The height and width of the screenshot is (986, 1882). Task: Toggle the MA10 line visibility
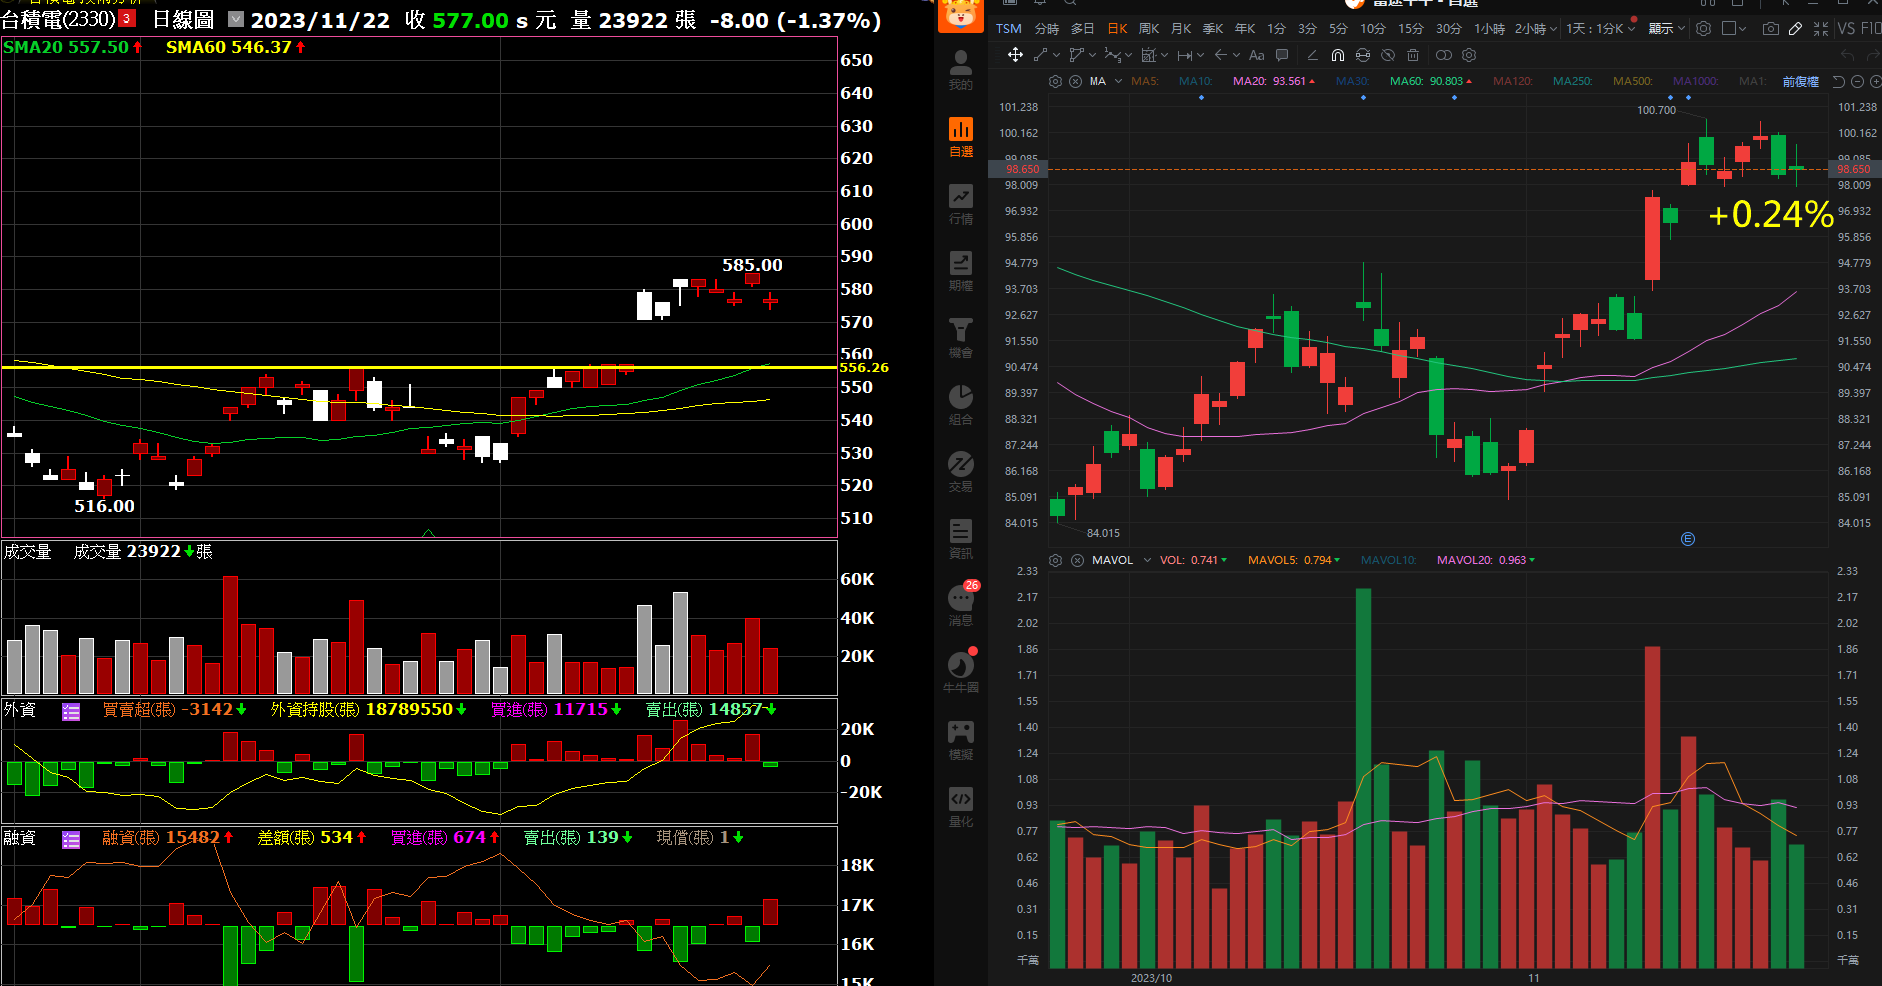coord(1195,81)
